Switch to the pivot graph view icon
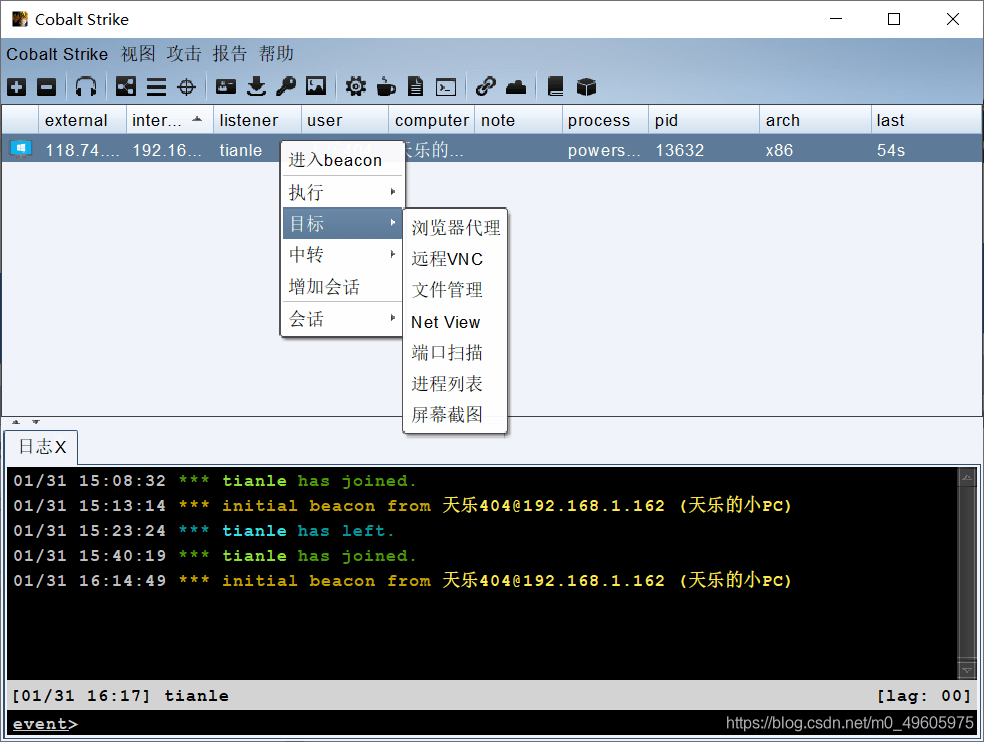The width and height of the screenshot is (984, 742). pyautogui.click(x=126, y=87)
